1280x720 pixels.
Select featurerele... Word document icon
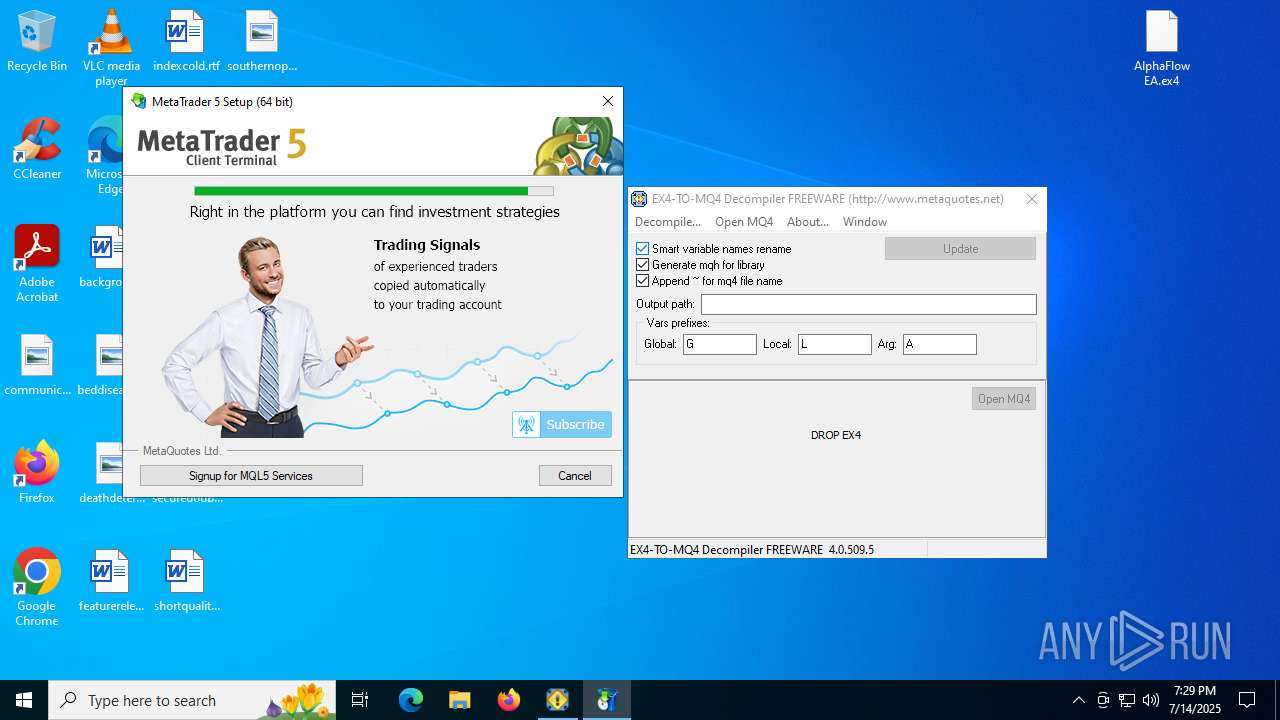pyautogui.click(x=111, y=581)
